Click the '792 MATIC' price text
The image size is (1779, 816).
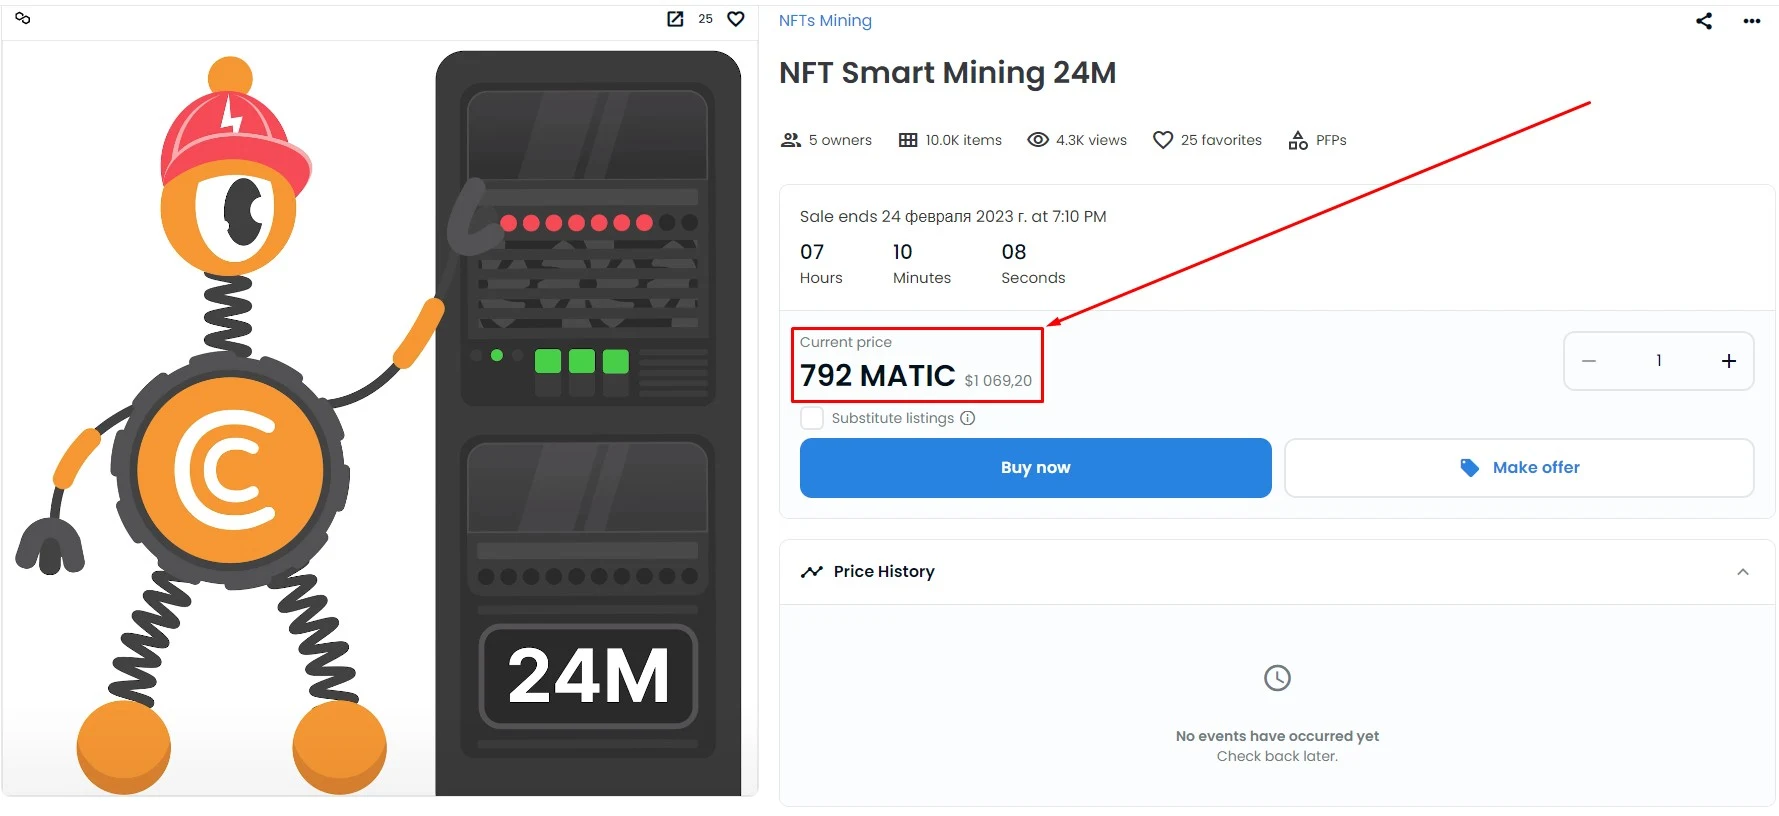[877, 376]
